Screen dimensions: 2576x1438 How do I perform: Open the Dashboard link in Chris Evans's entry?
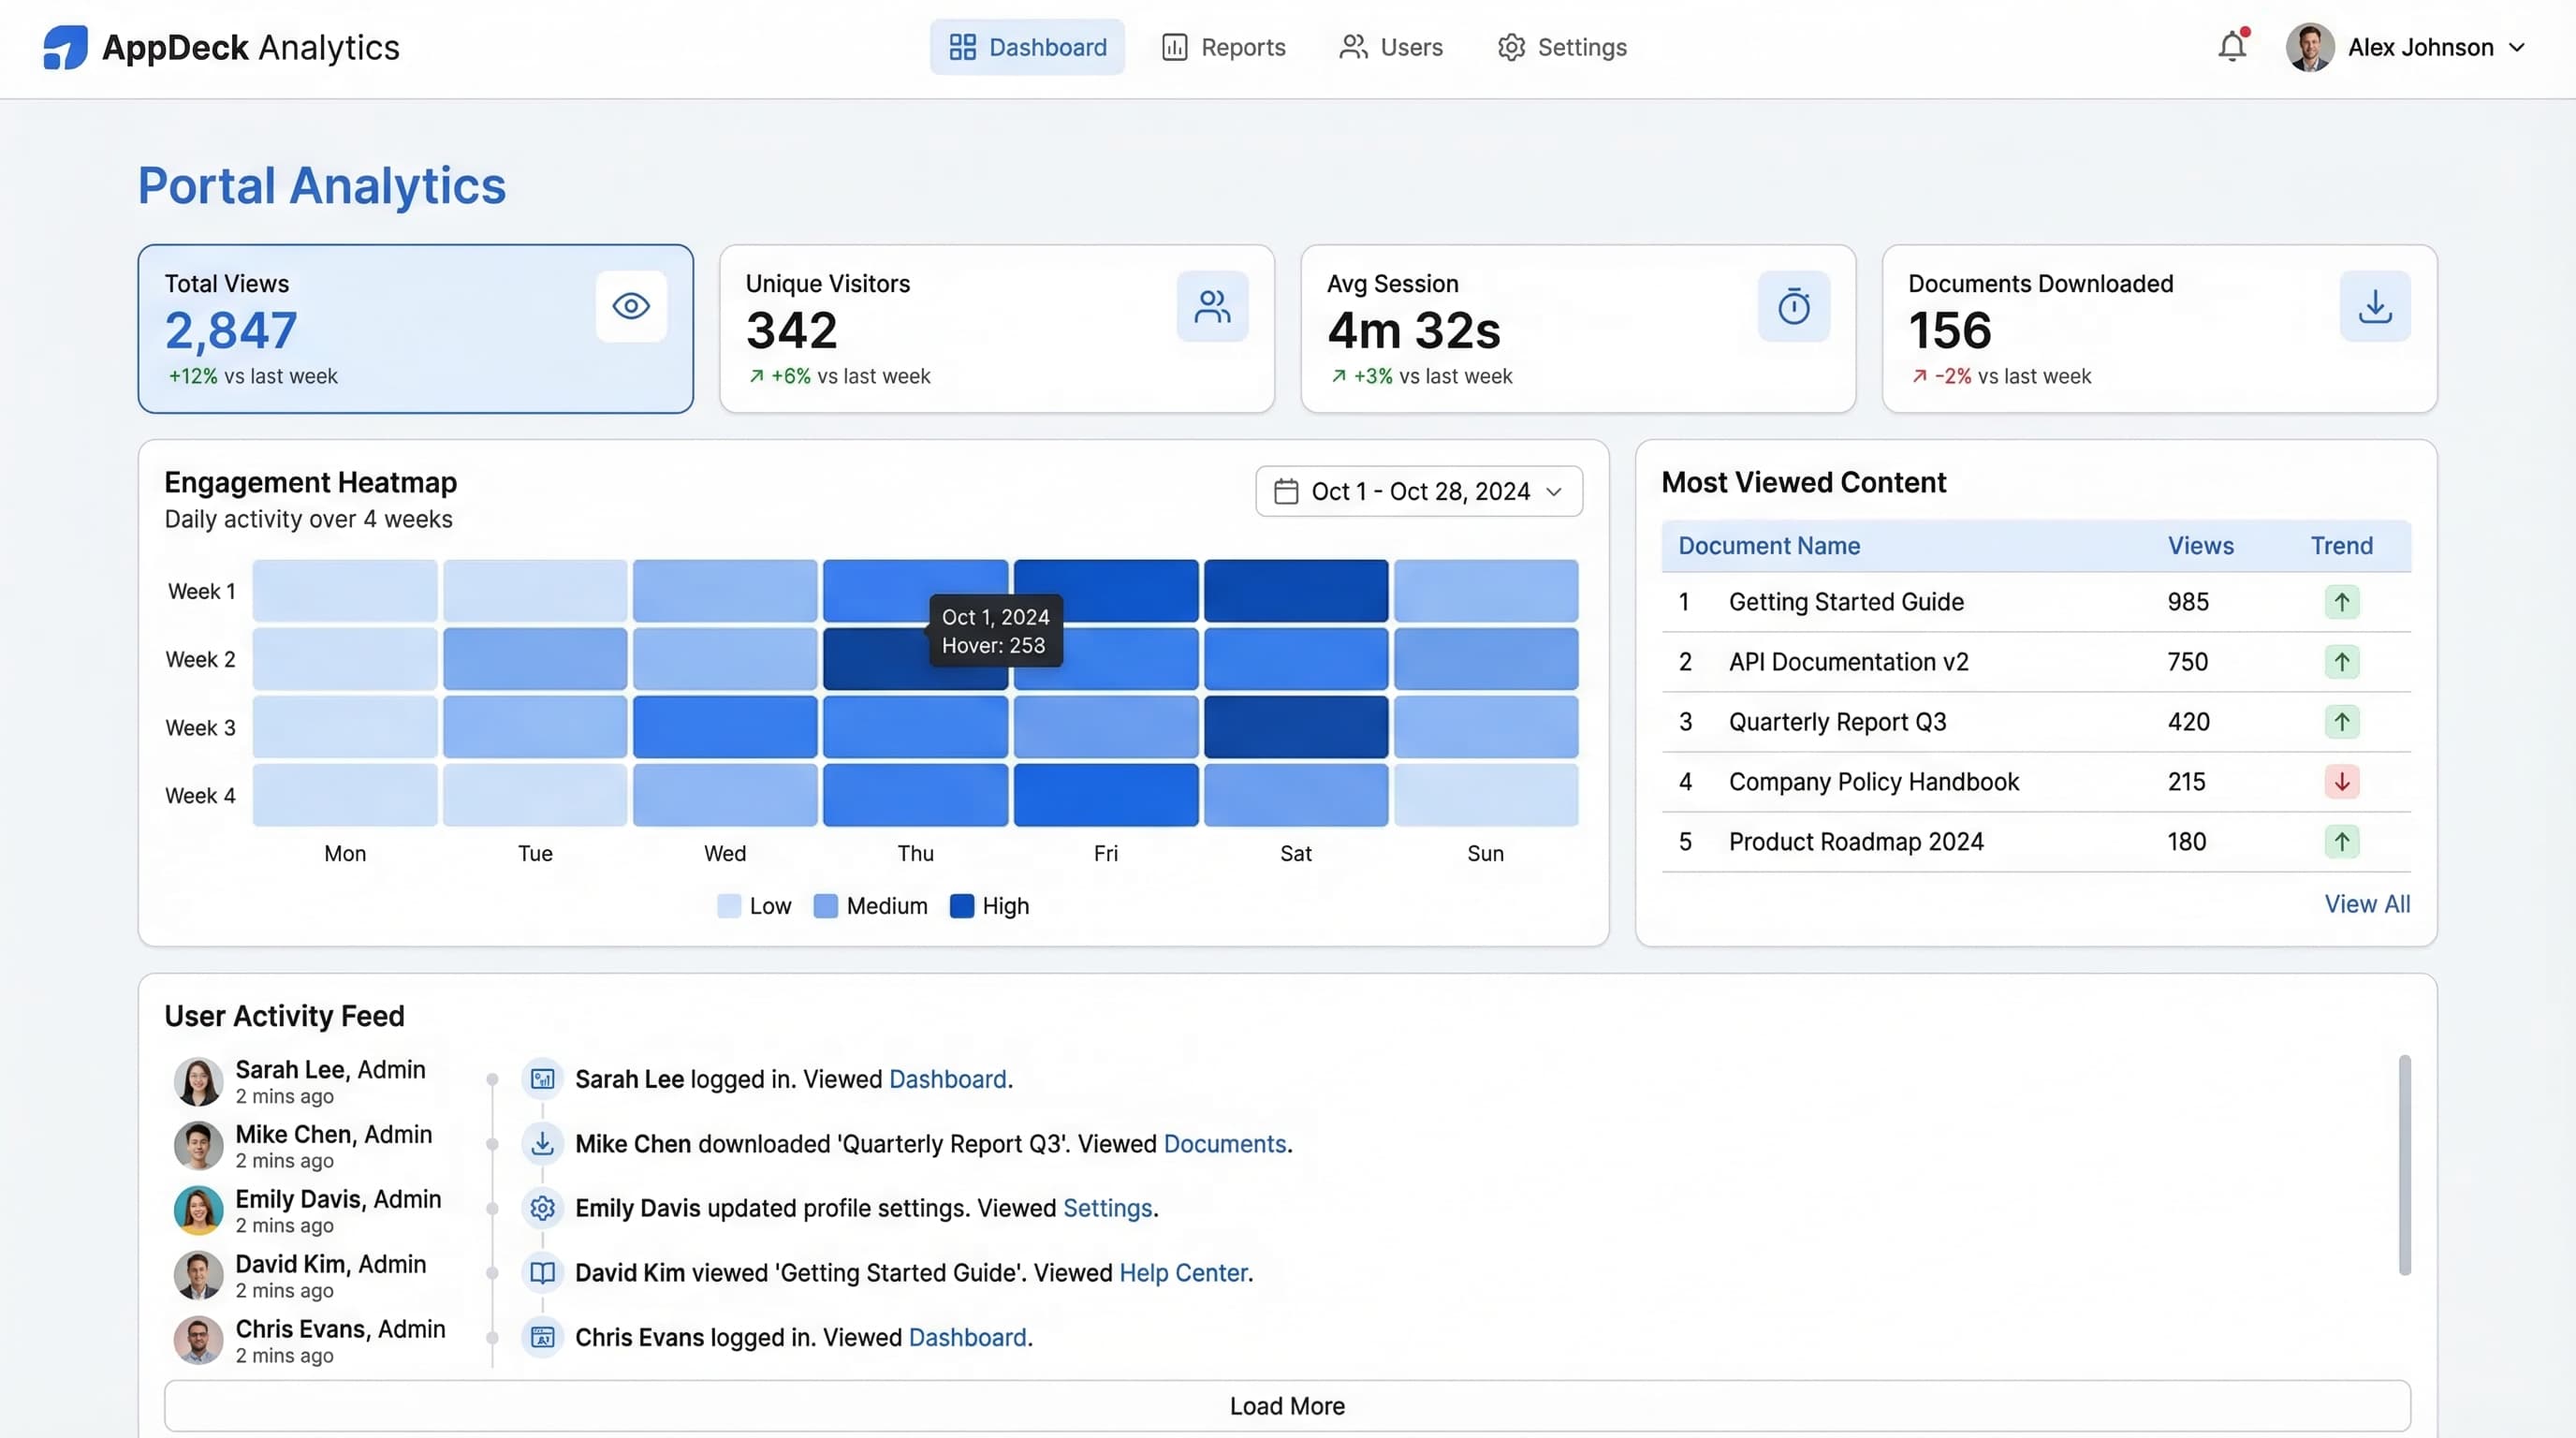[x=967, y=1337]
